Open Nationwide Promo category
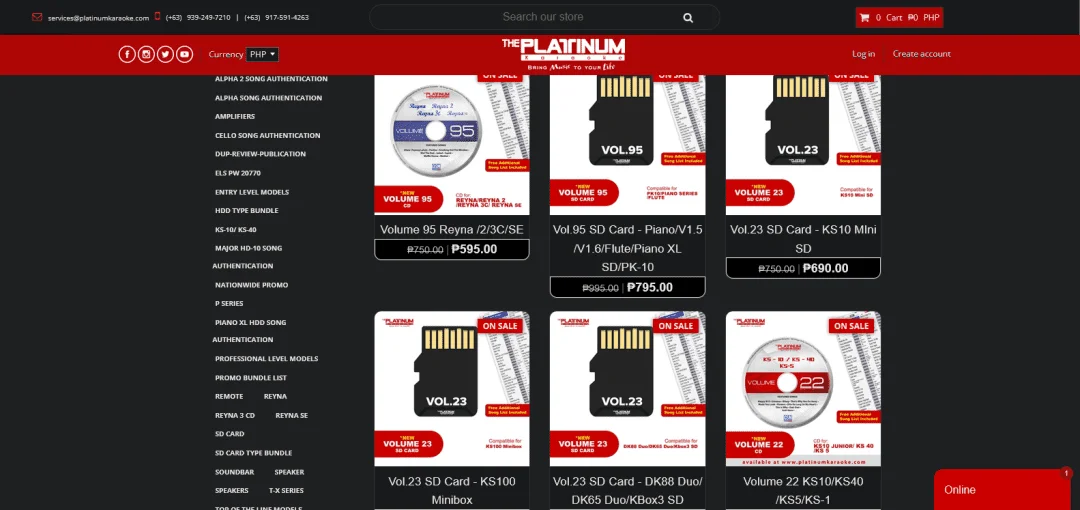 coord(251,285)
